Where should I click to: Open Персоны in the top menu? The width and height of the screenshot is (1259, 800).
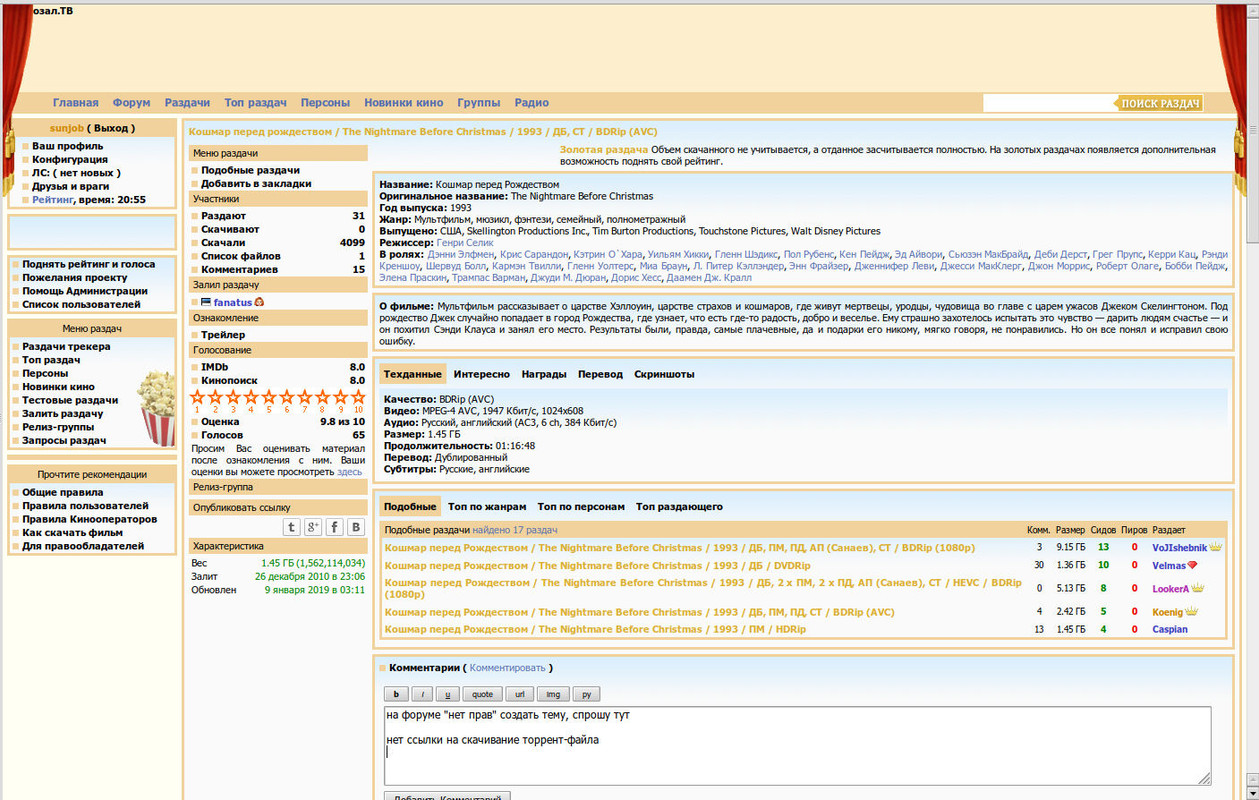[326, 103]
